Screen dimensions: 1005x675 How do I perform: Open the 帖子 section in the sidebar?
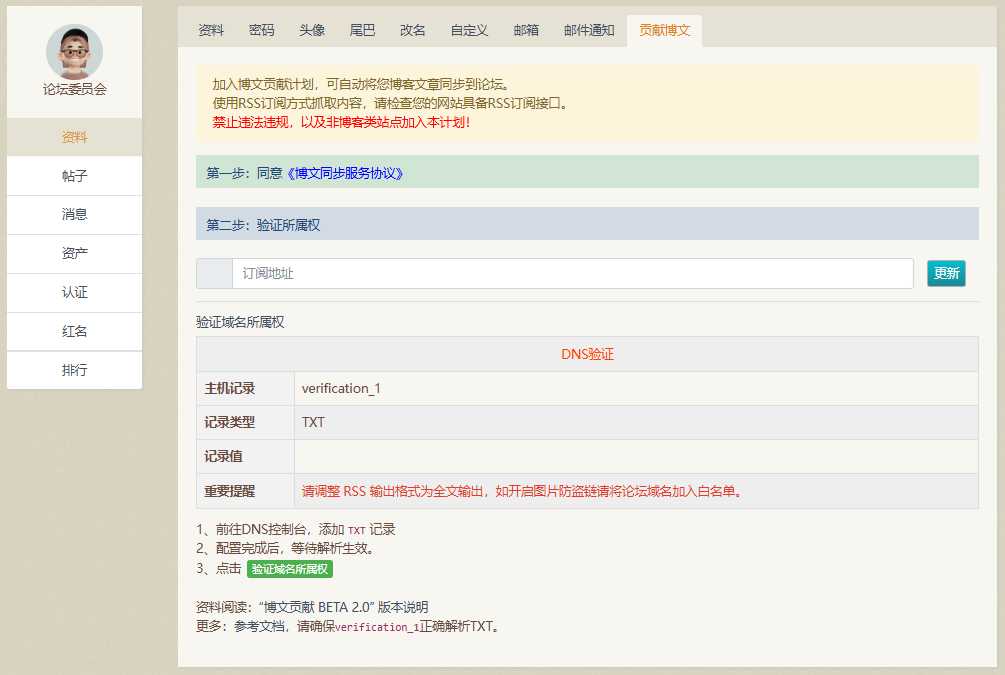(x=73, y=176)
